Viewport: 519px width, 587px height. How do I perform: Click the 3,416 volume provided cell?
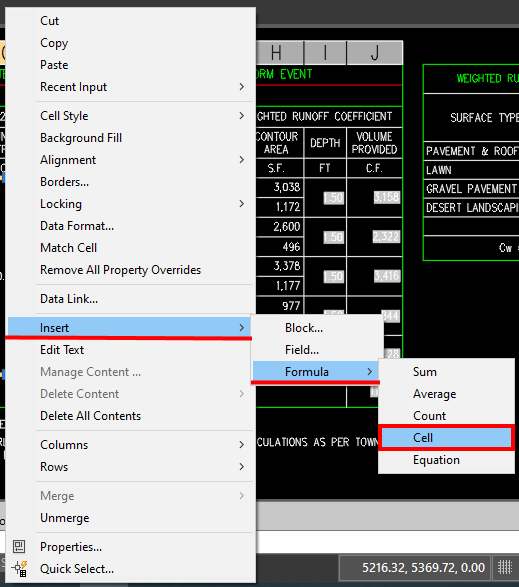[x=374, y=276]
